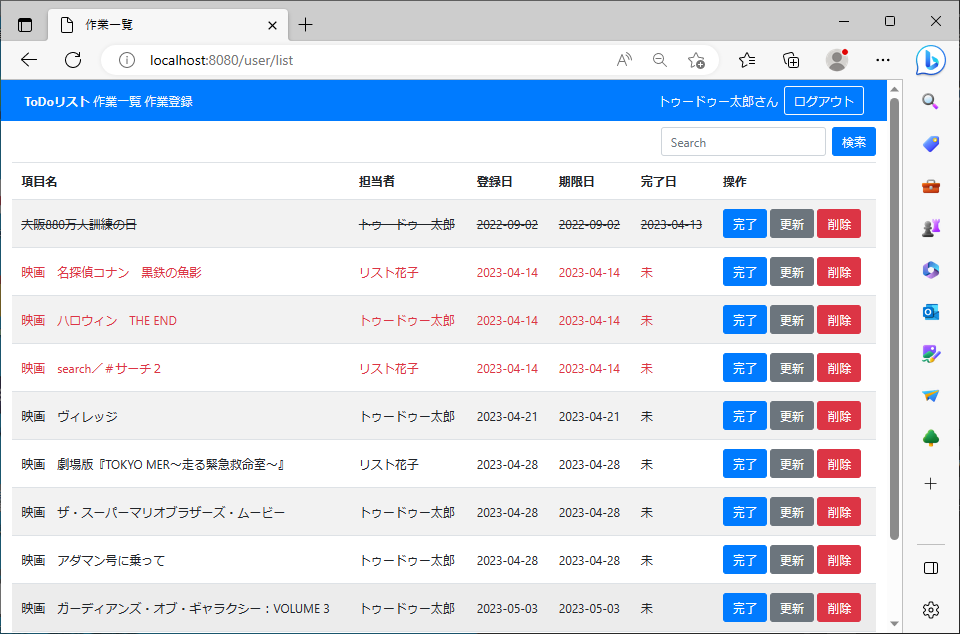Click inside the Search text field
The width and height of the screenshot is (960, 634).
(742, 142)
